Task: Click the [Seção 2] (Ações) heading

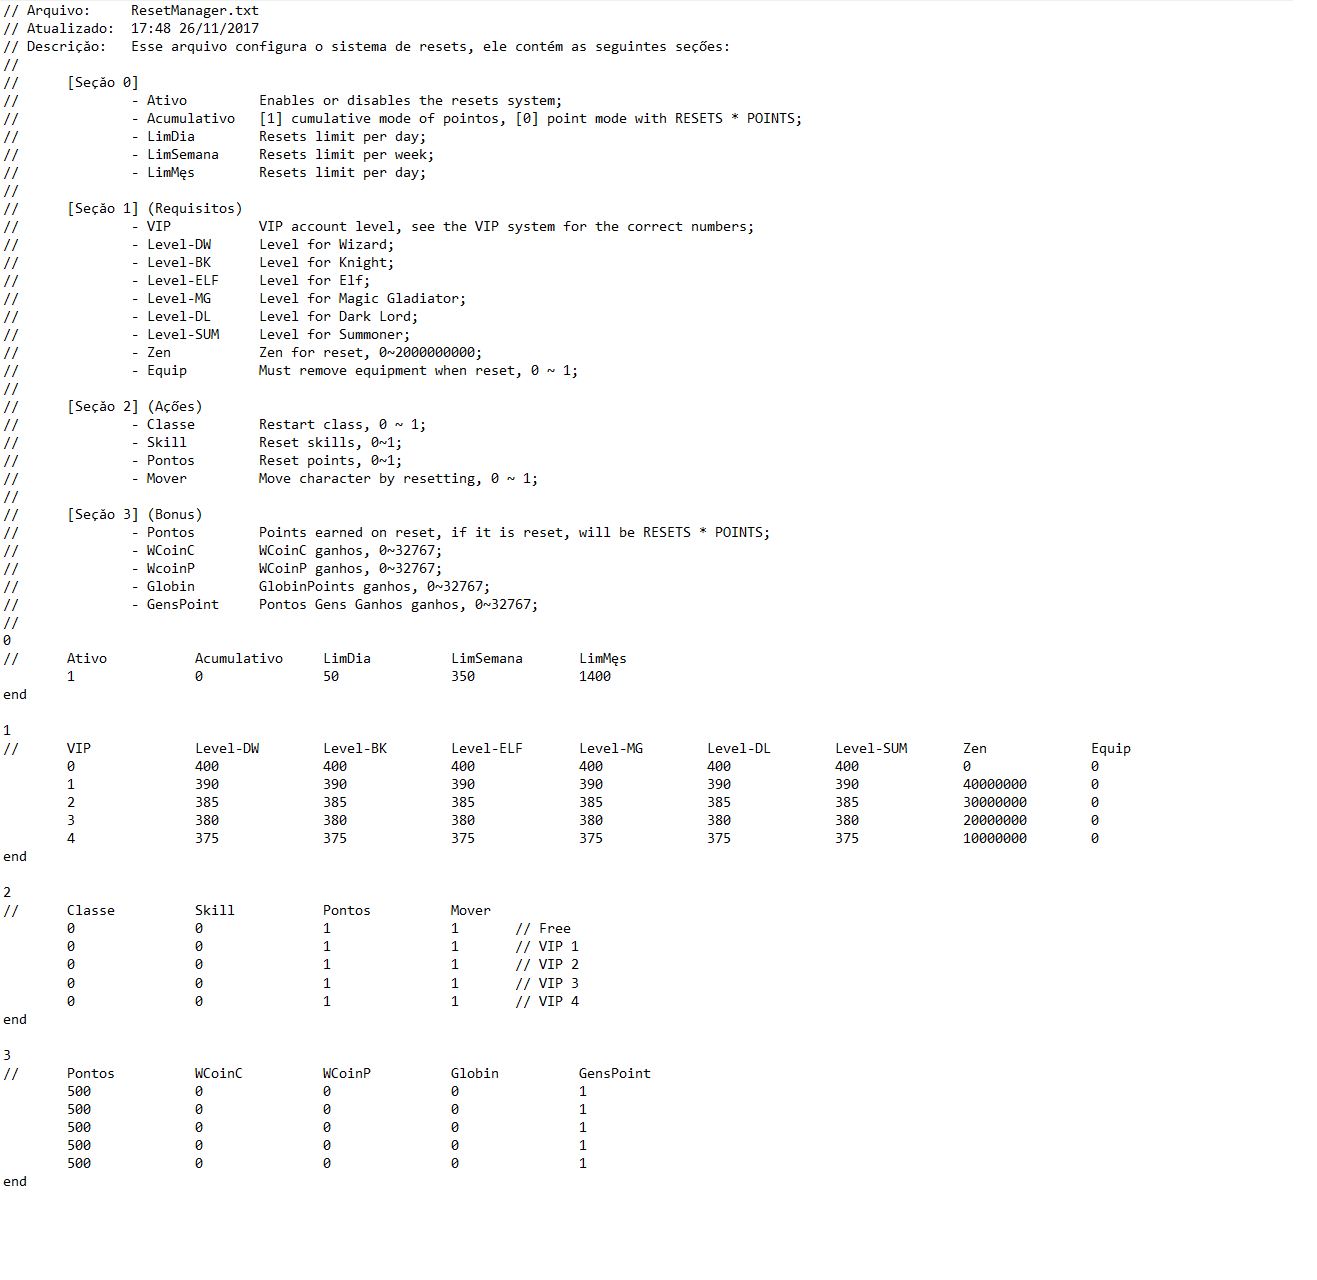Action: pyautogui.click(x=135, y=407)
